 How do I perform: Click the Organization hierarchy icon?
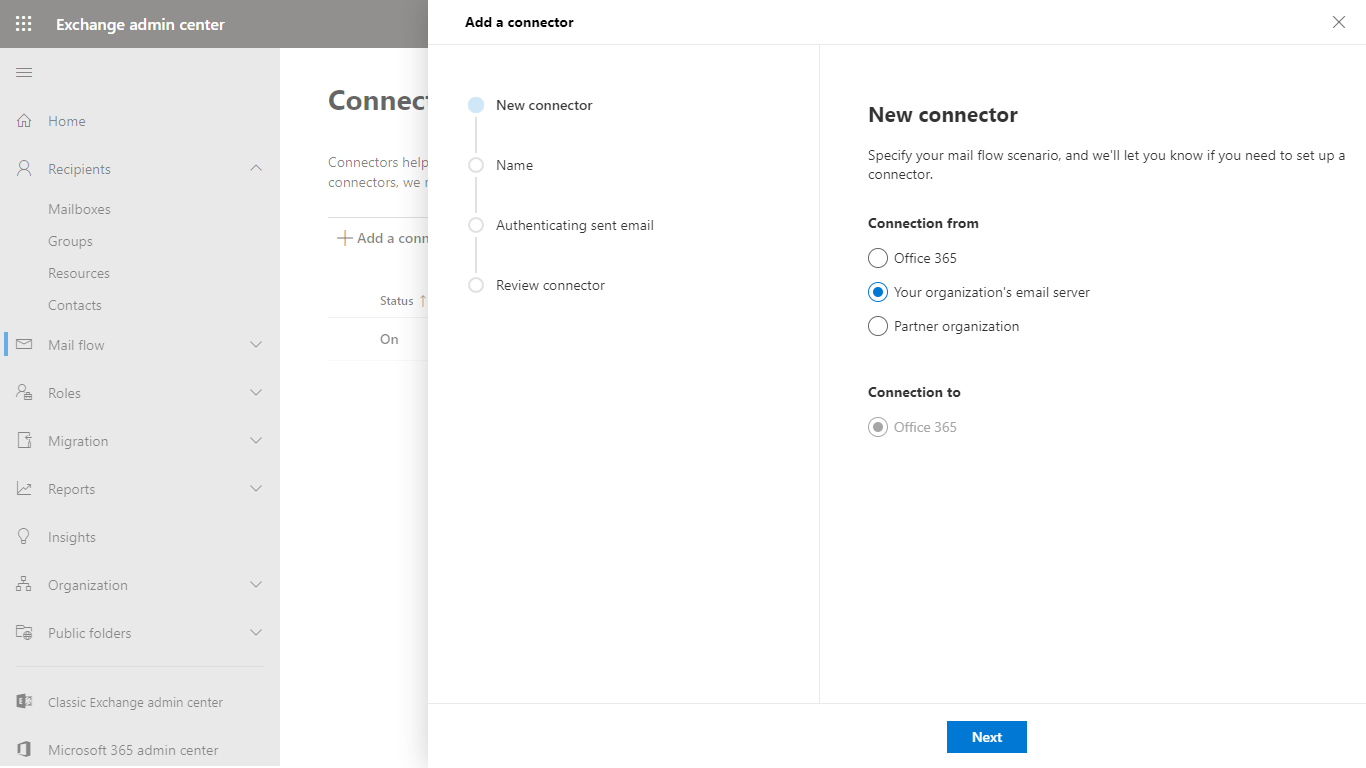pos(25,585)
